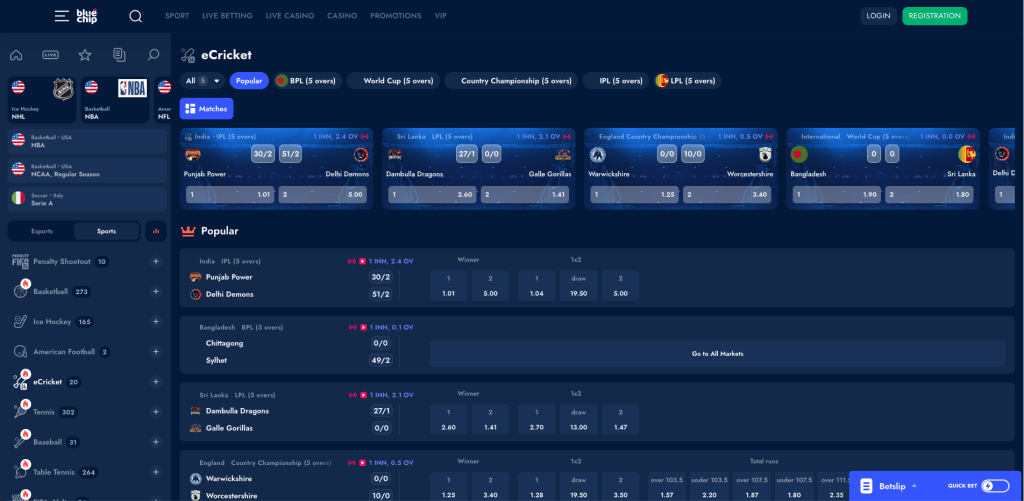Open PROMOTIONS in top navigation
Screen dimensions: 1024x501
(x=396, y=16)
